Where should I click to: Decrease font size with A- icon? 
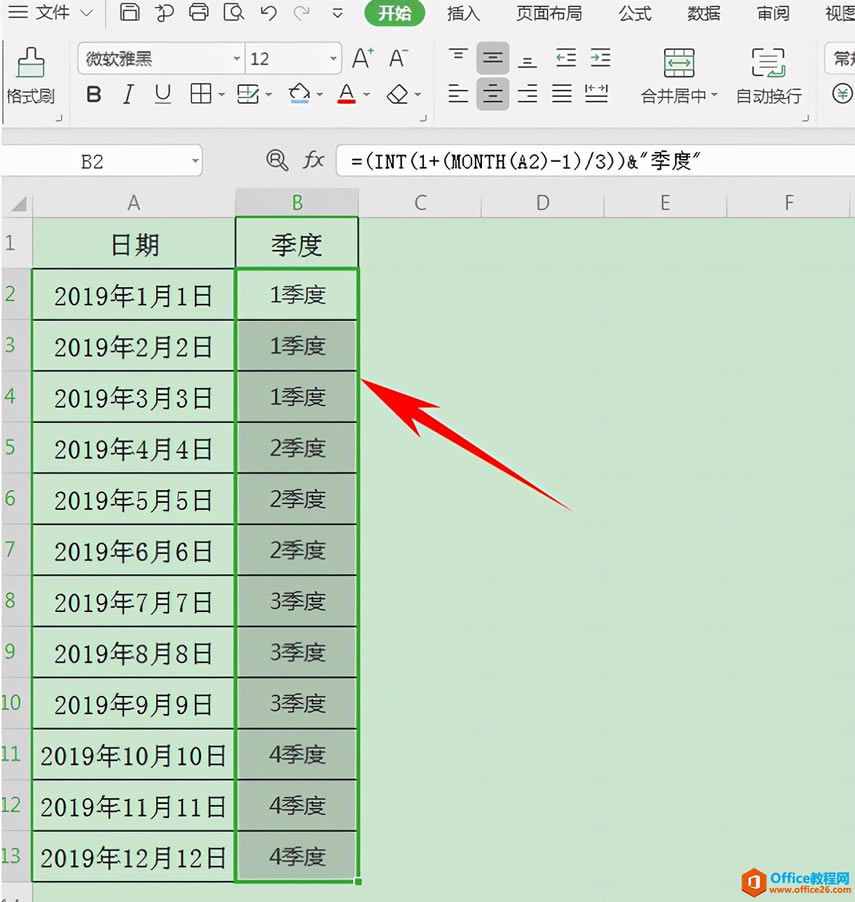398,58
